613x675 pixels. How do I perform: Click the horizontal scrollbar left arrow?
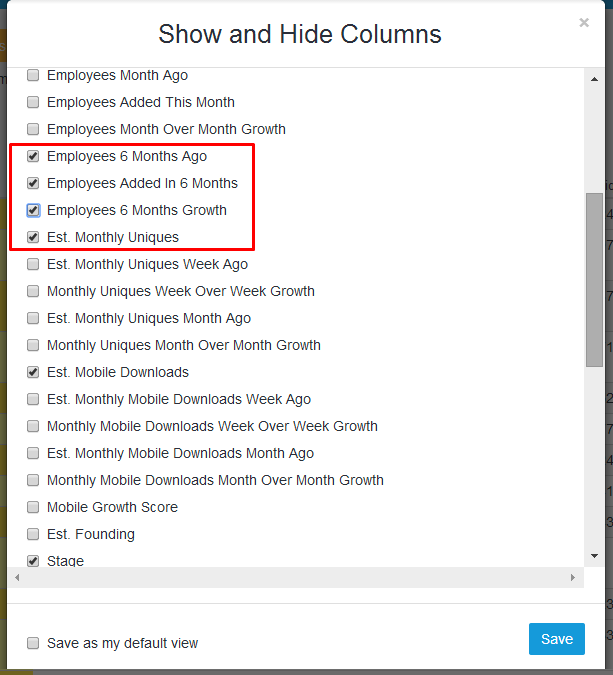click(x=17, y=578)
